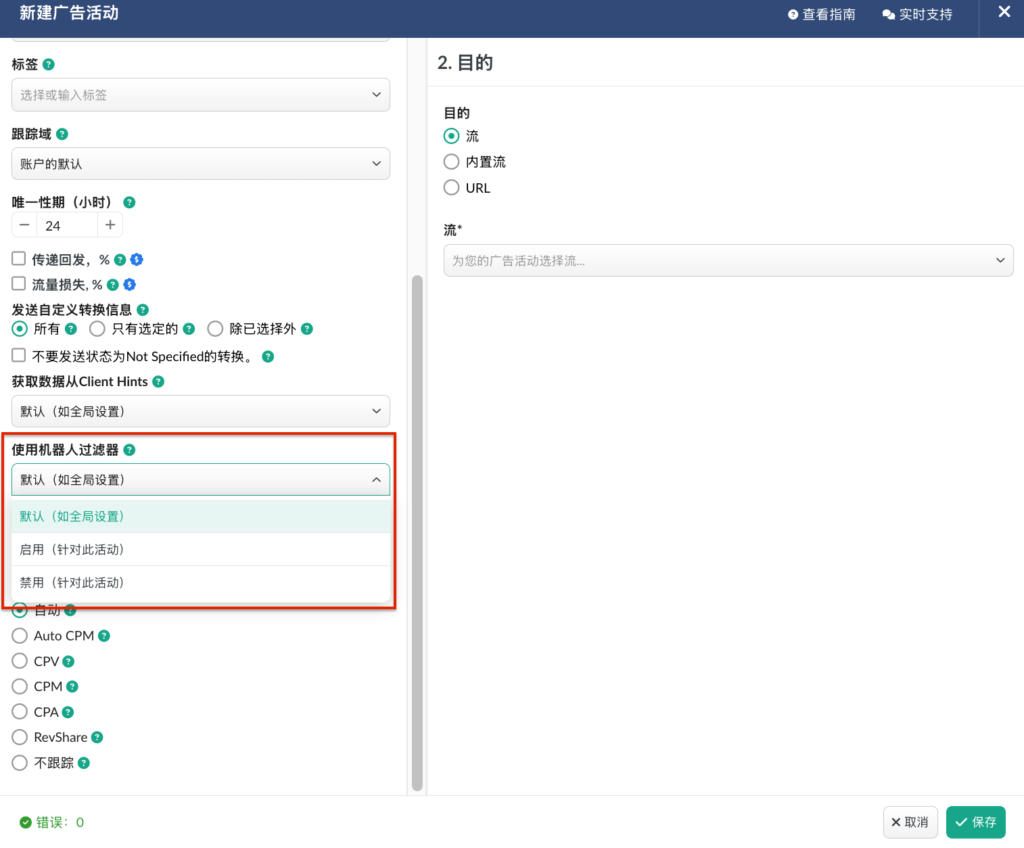The image size is (1024, 848).
Task: Enable the 传递回发 checkbox
Action: (x=18, y=259)
